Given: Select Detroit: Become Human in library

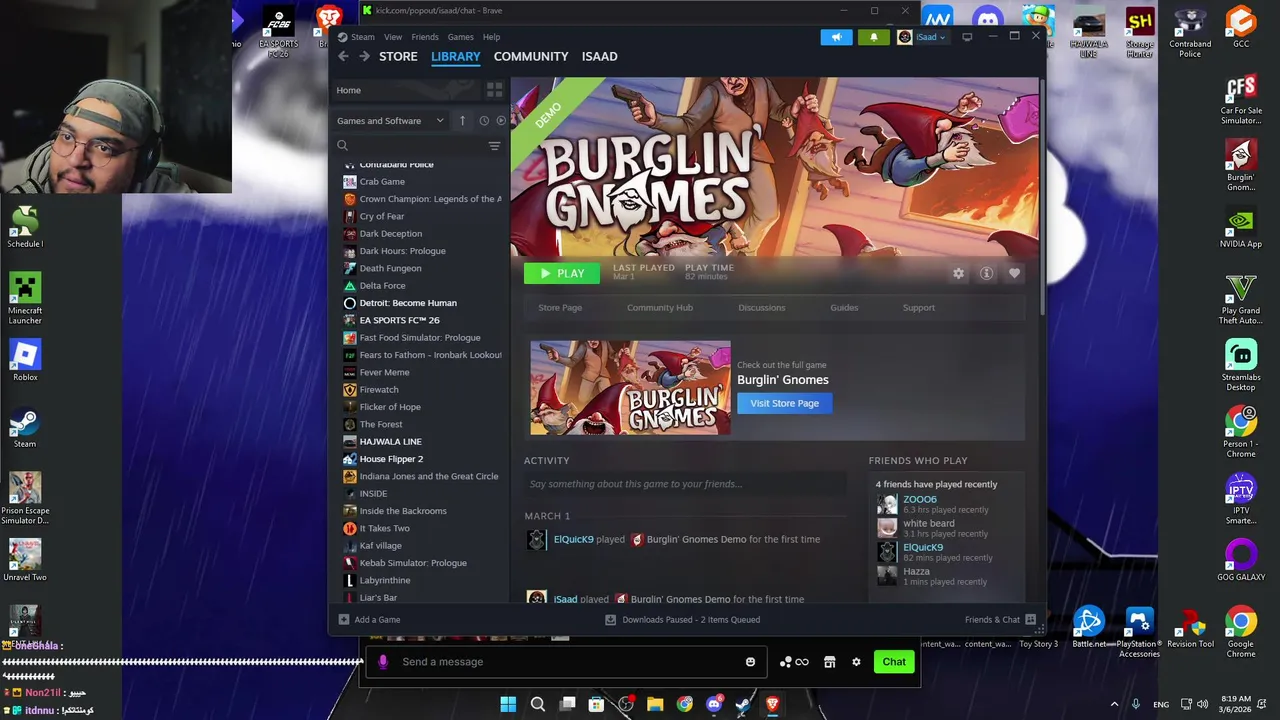Looking at the screenshot, I should [x=408, y=303].
